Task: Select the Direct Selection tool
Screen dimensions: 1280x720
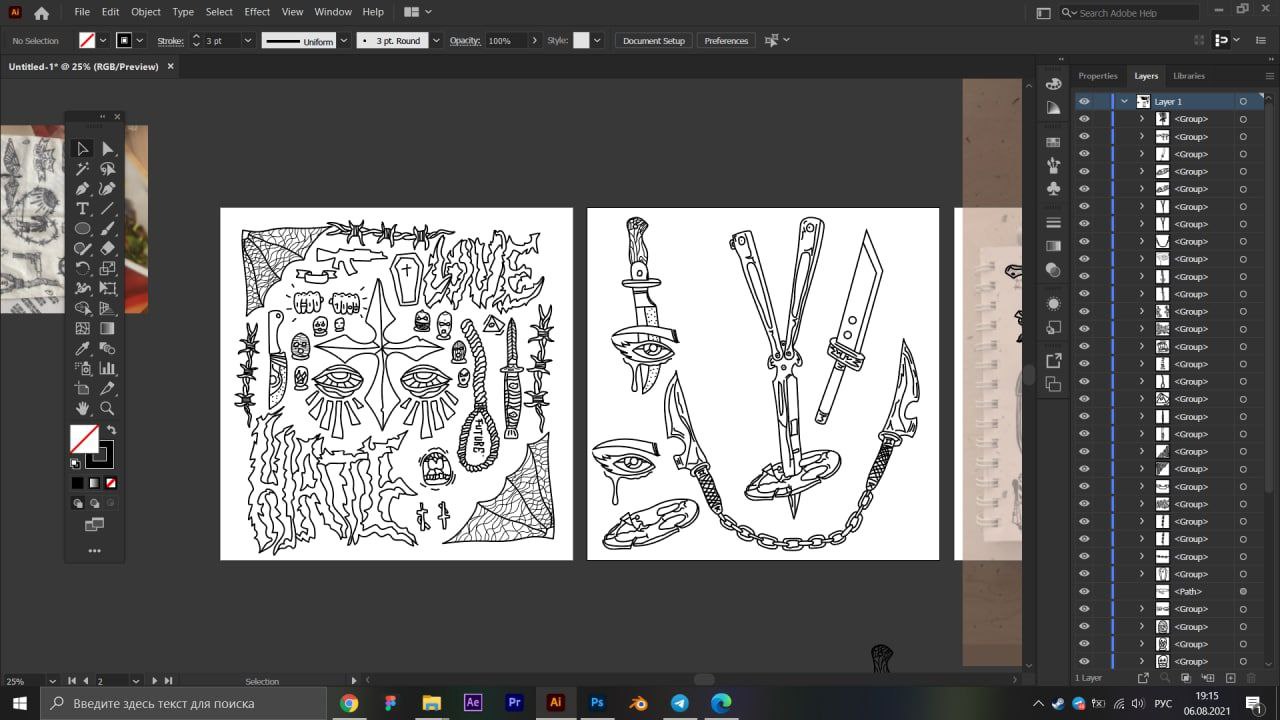Action: [x=107, y=149]
